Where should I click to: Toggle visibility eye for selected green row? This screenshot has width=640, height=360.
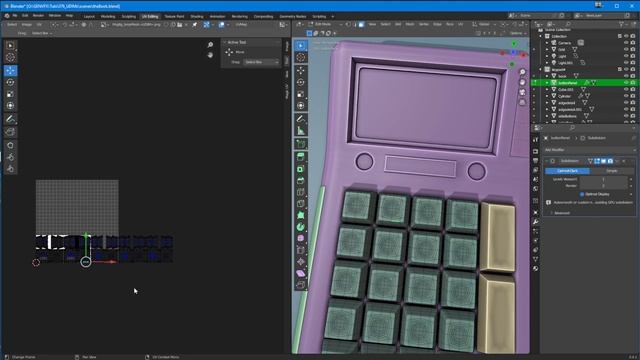pyautogui.click(x=626, y=83)
